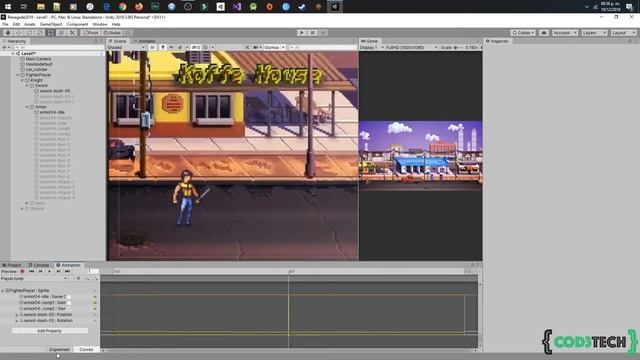640x360 pixels.
Task: Open the Collab dropdown
Action: pyautogui.click(x=523, y=33)
